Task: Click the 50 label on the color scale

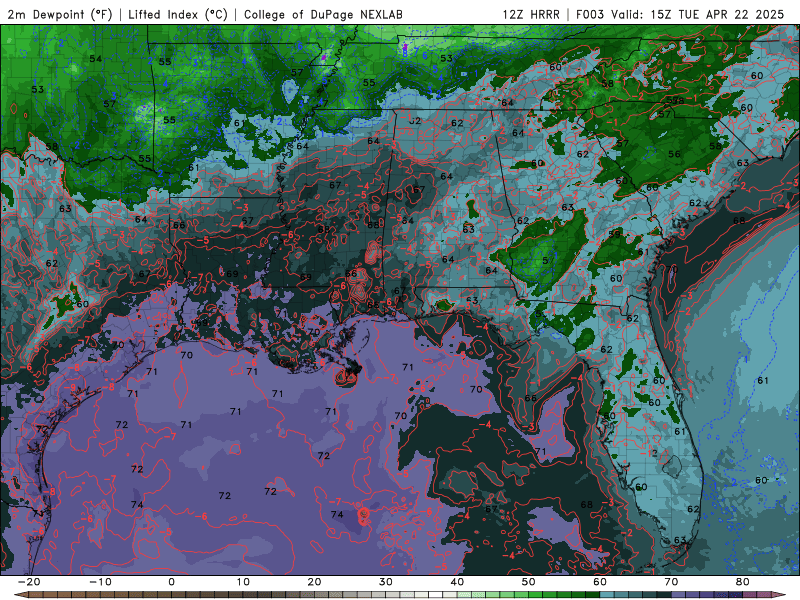Action: coord(529,582)
